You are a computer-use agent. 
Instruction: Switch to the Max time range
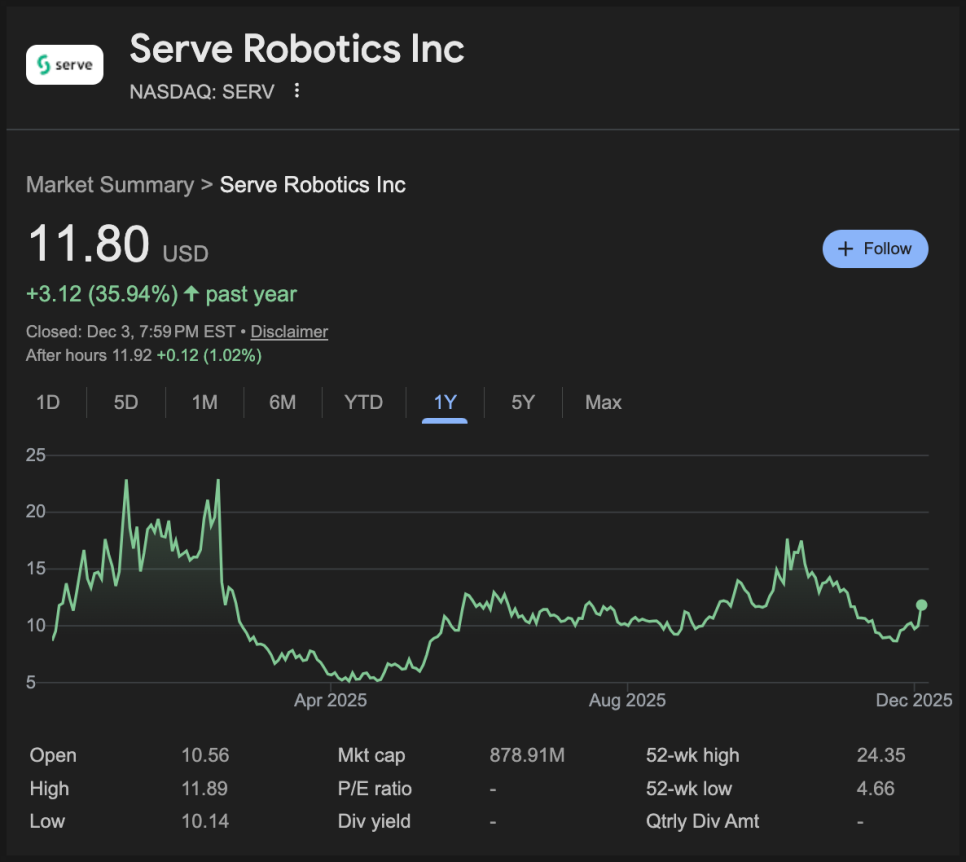[603, 402]
